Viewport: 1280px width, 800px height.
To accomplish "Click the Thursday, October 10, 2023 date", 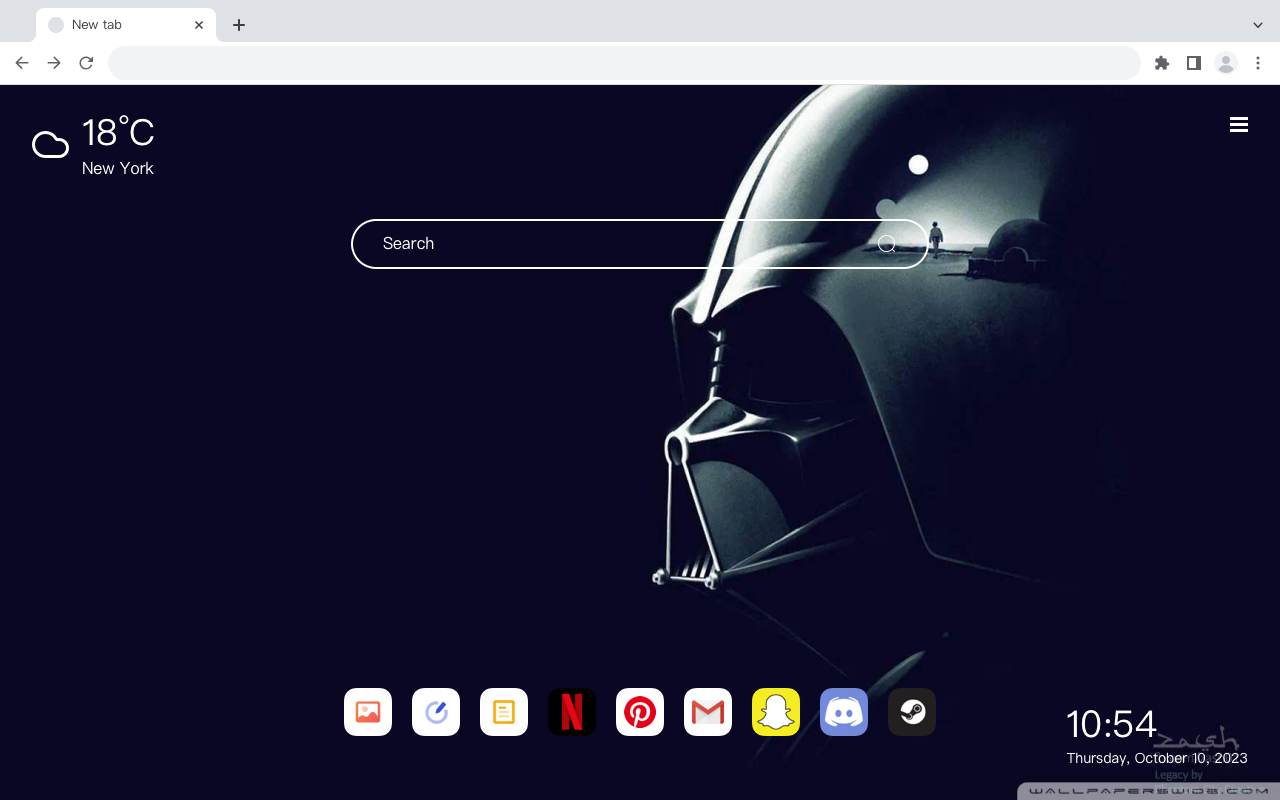I will (x=1157, y=758).
